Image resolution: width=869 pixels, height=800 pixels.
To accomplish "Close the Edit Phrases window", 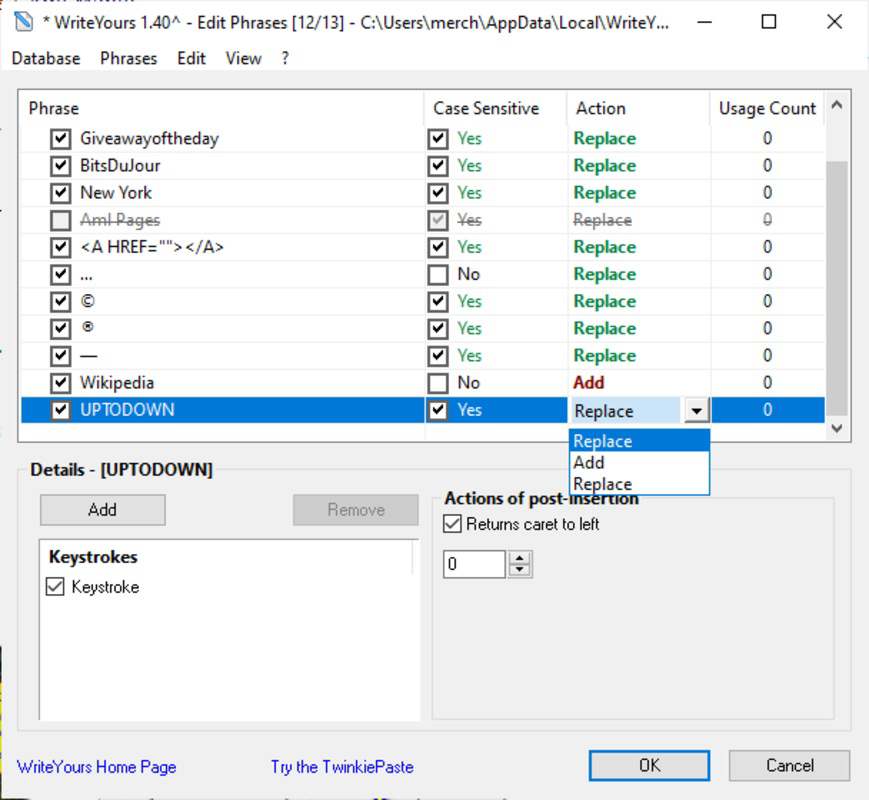I will 834,22.
